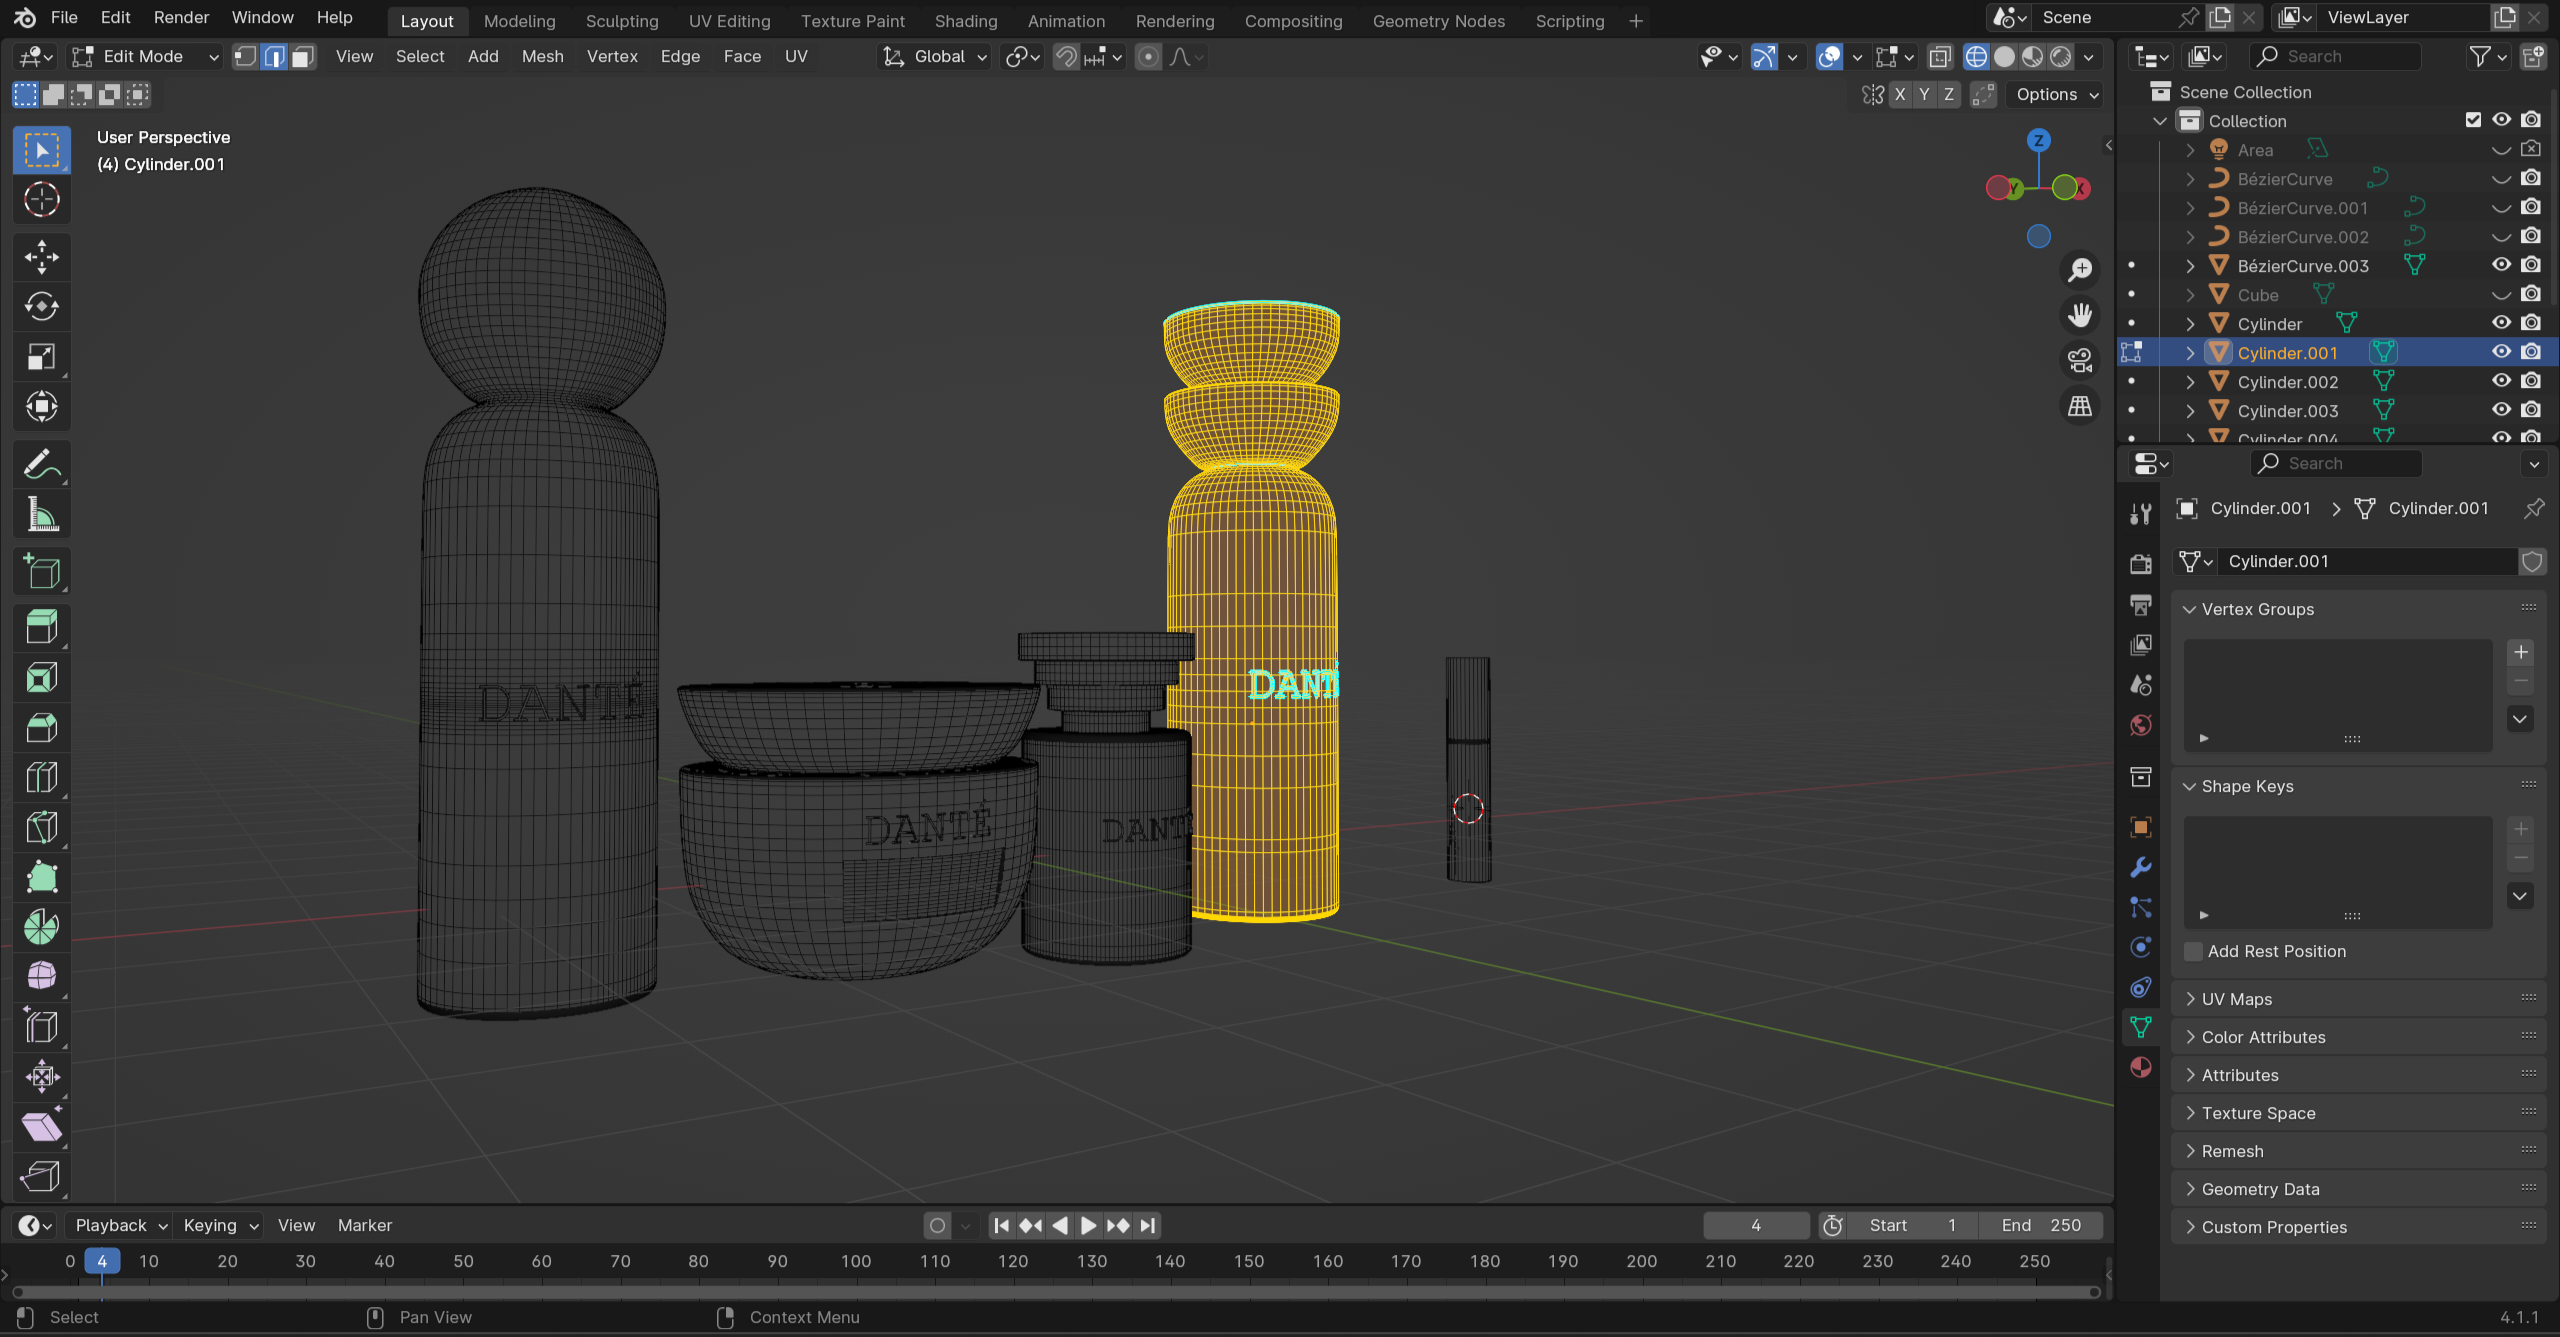The image size is (2560, 1337).
Task: Select the Move tool in toolbar
Action: point(41,256)
